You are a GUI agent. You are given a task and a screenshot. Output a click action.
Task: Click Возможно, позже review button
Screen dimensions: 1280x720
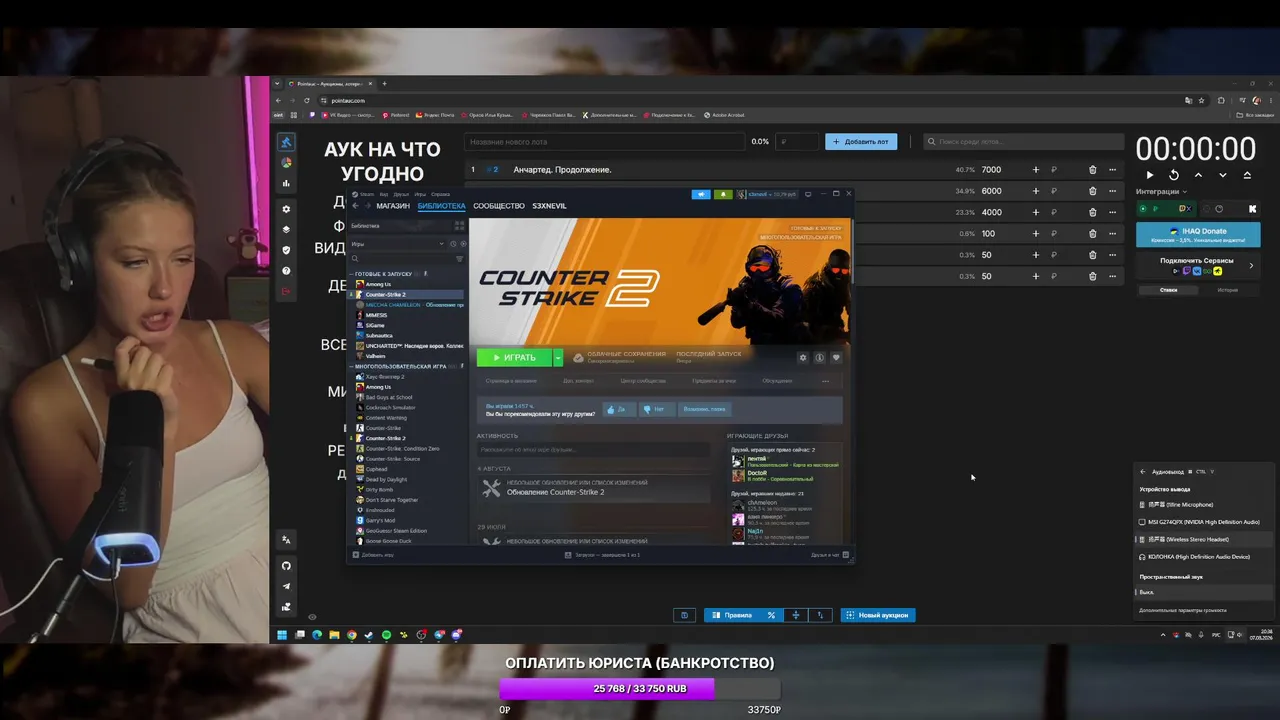(704, 409)
